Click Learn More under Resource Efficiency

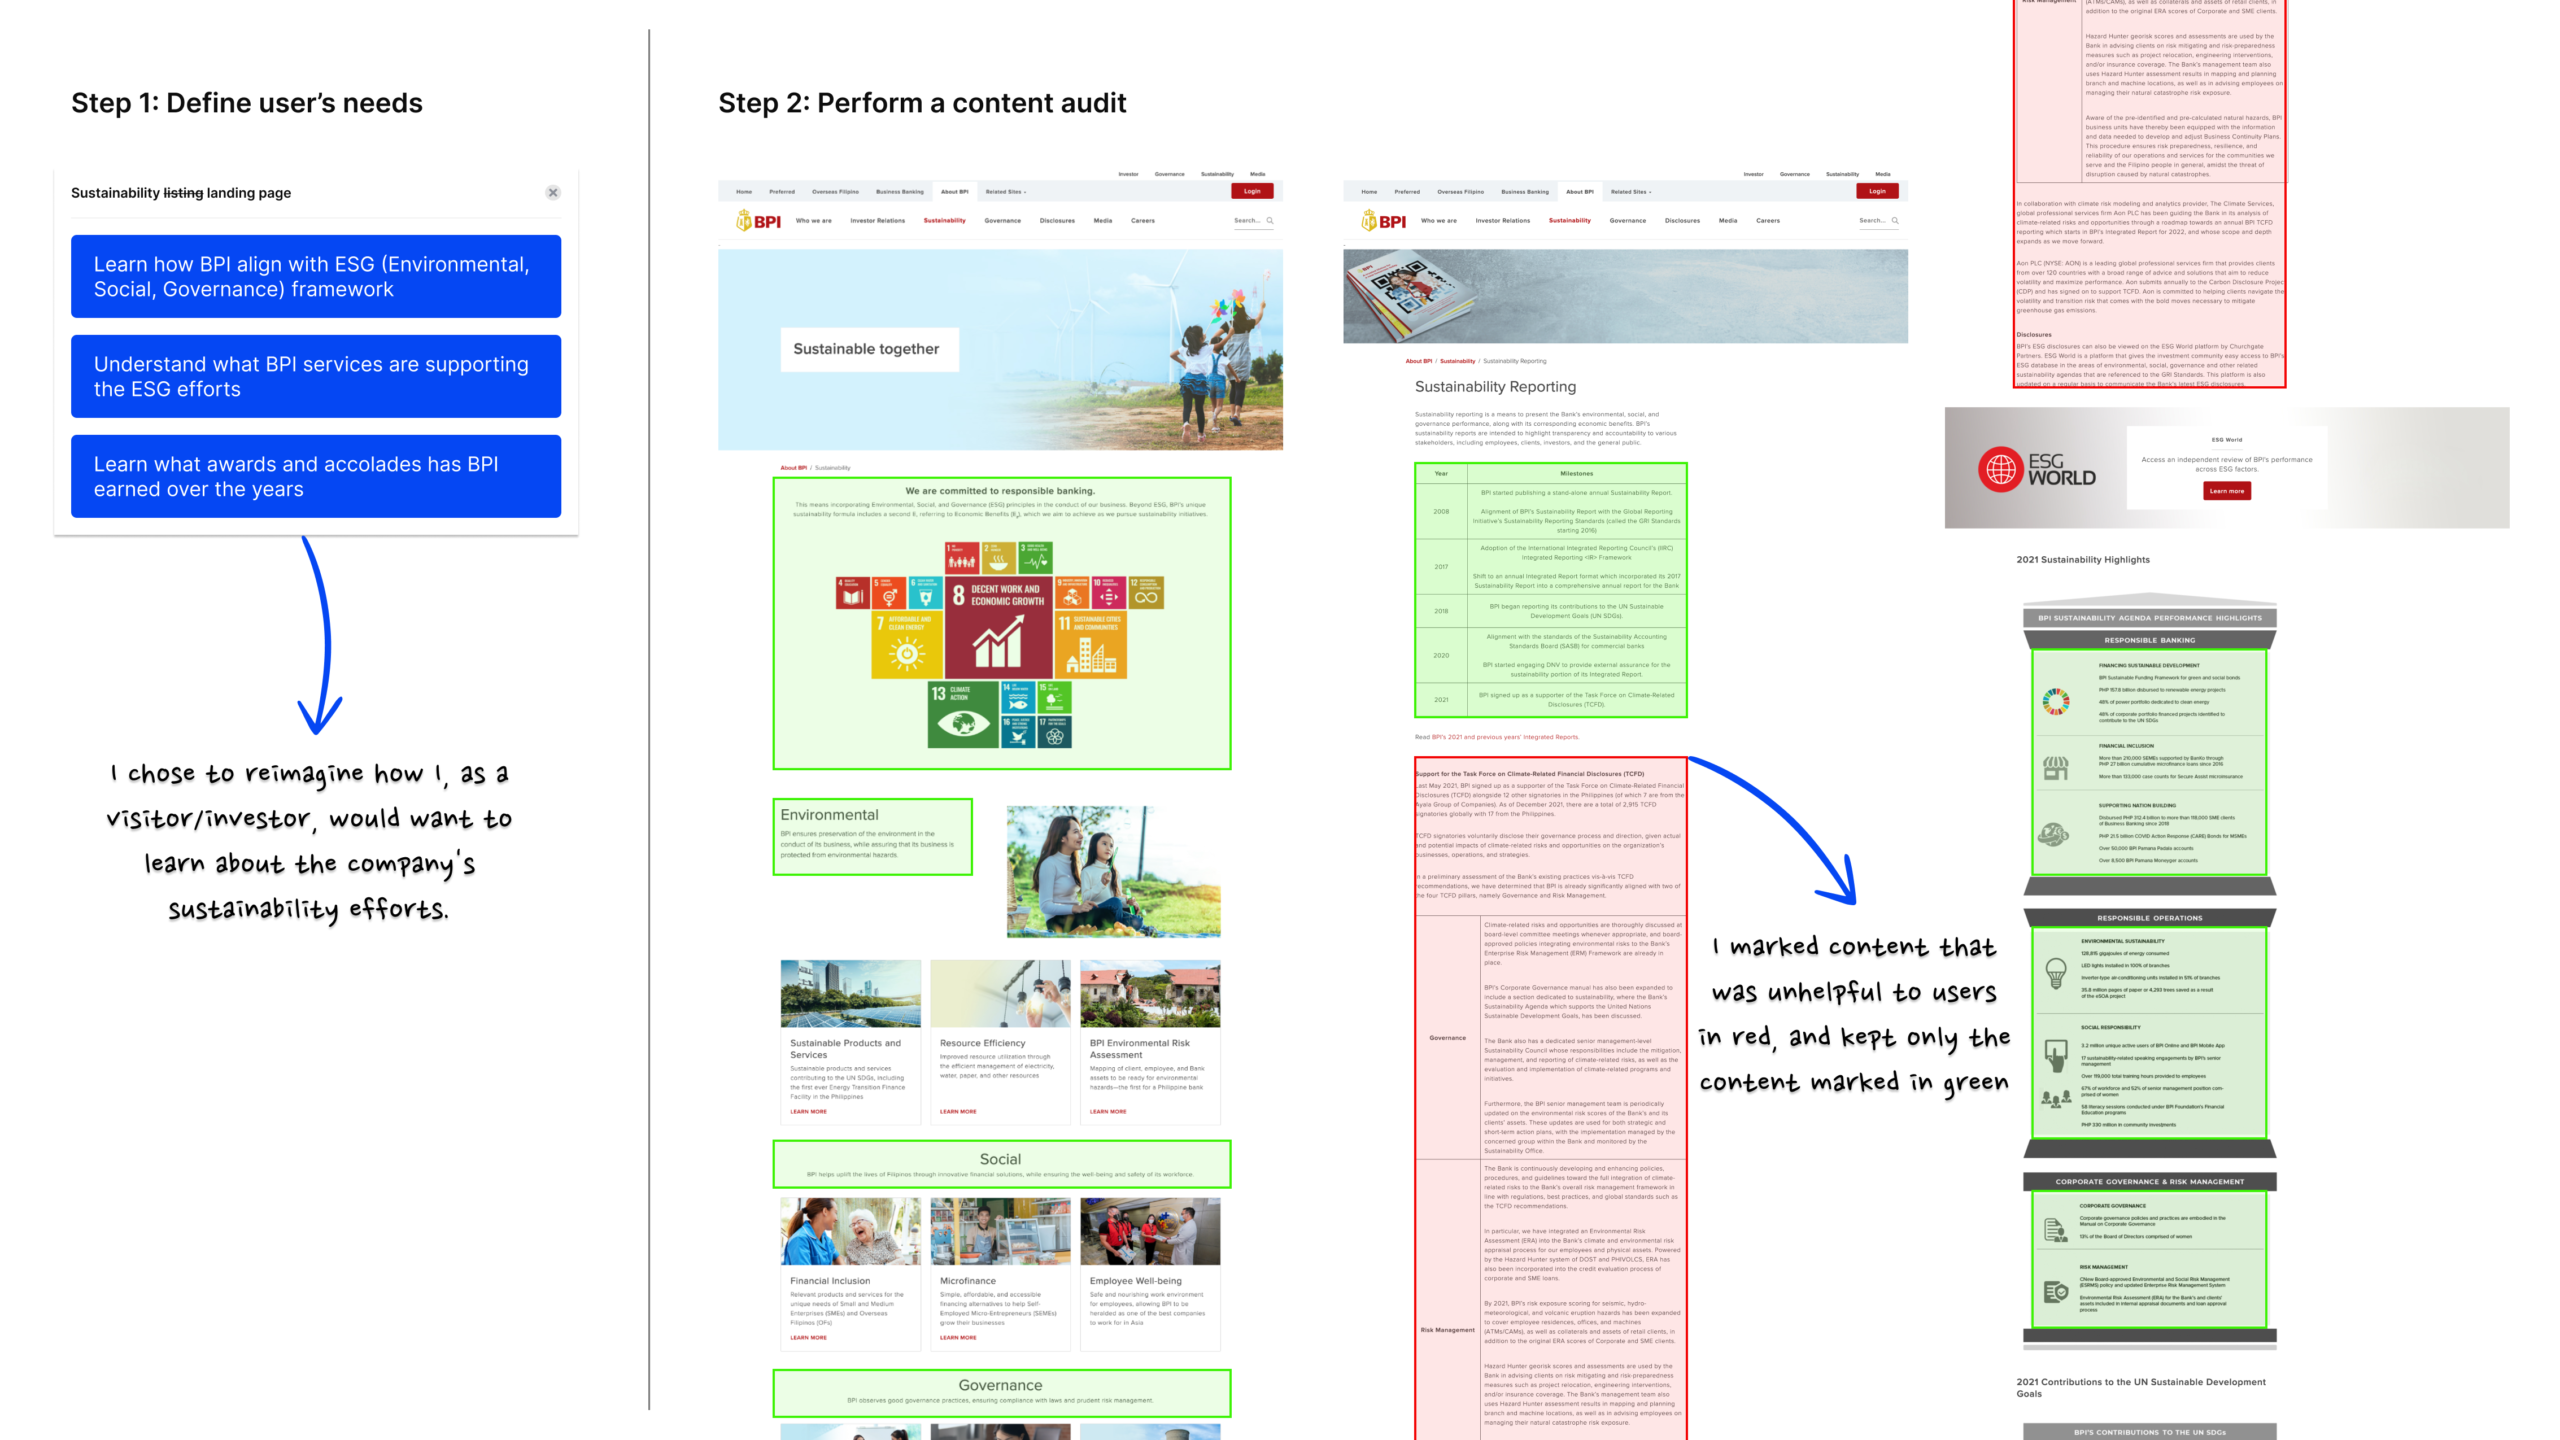(958, 1111)
